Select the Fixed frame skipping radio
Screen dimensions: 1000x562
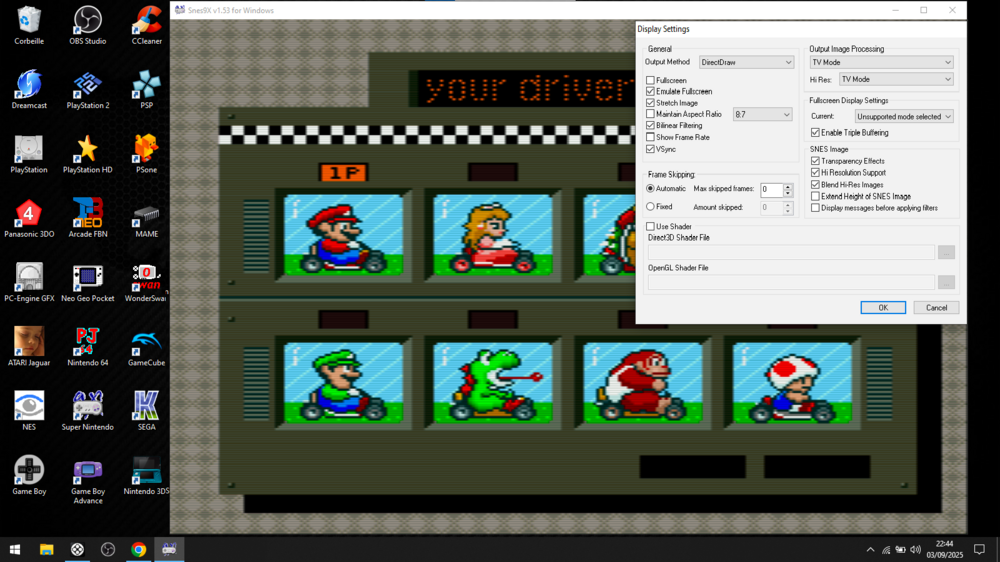651,207
